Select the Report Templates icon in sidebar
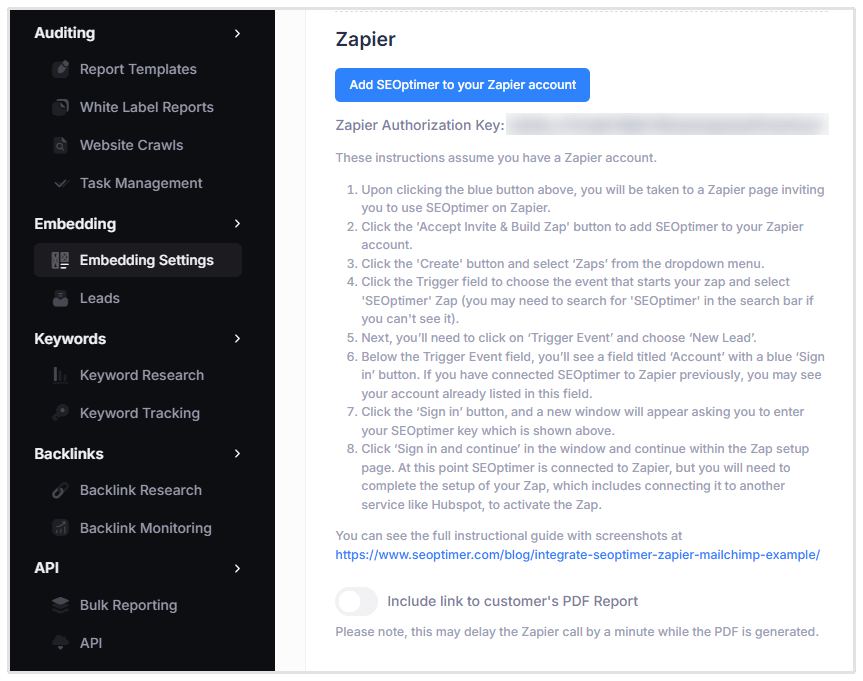The width and height of the screenshot is (863, 681). coord(61,69)
